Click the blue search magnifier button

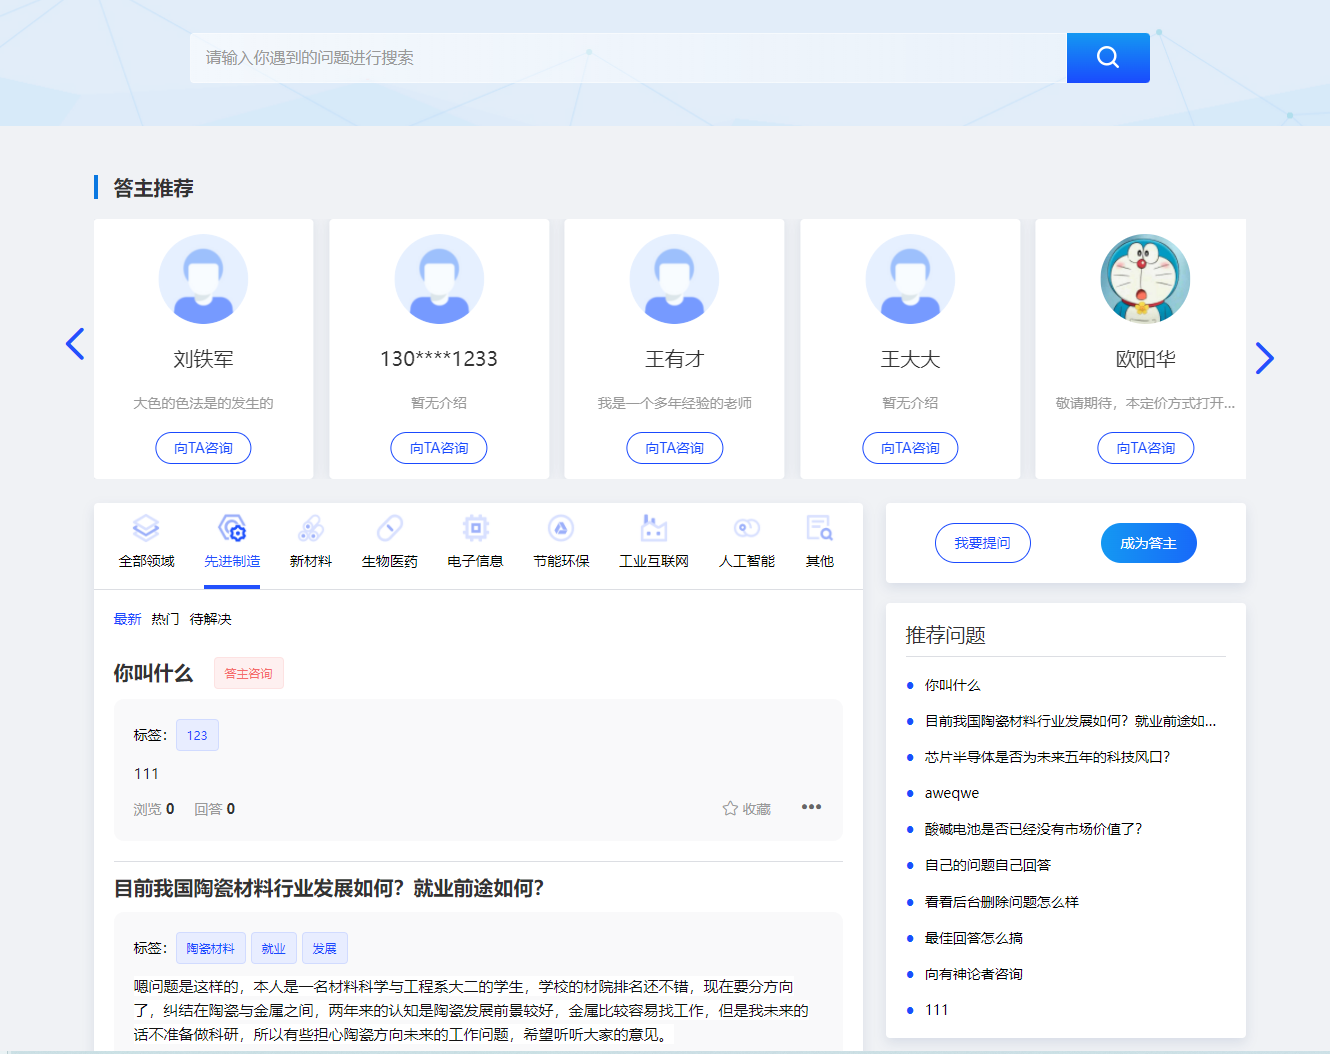1107,58
